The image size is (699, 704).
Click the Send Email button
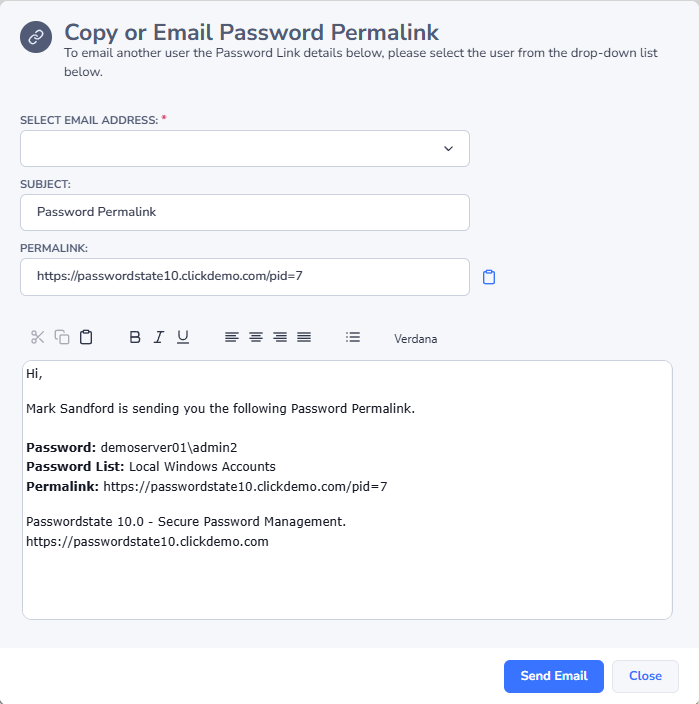tap(553, 676)
